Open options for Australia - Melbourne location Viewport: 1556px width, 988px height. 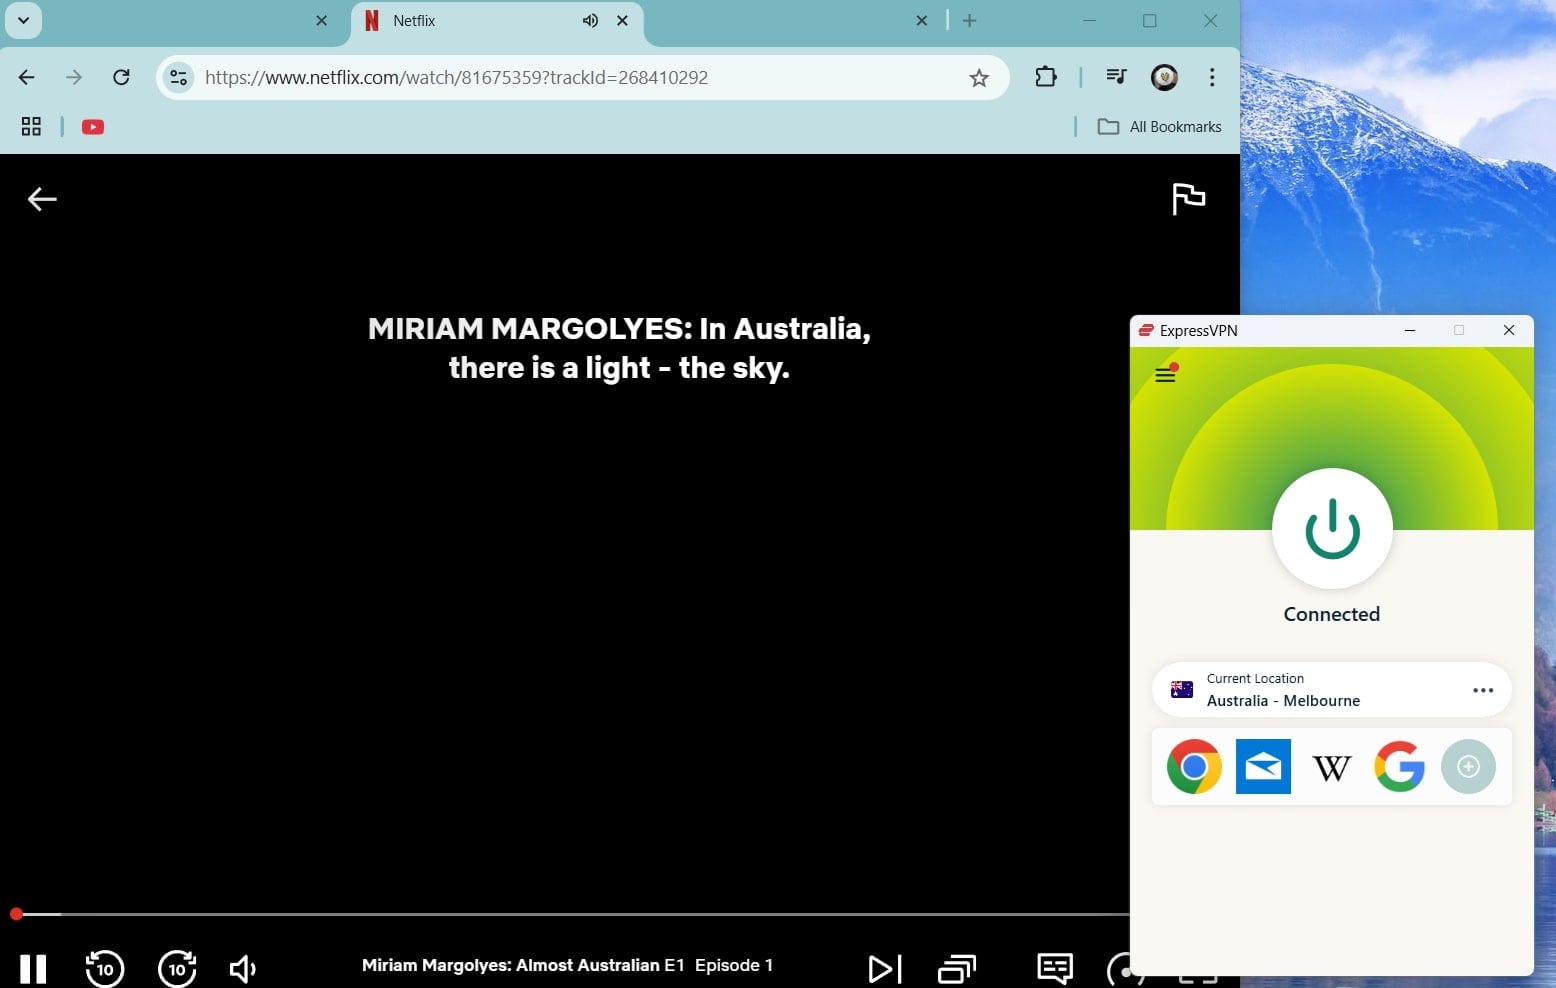coord(1483,690)
